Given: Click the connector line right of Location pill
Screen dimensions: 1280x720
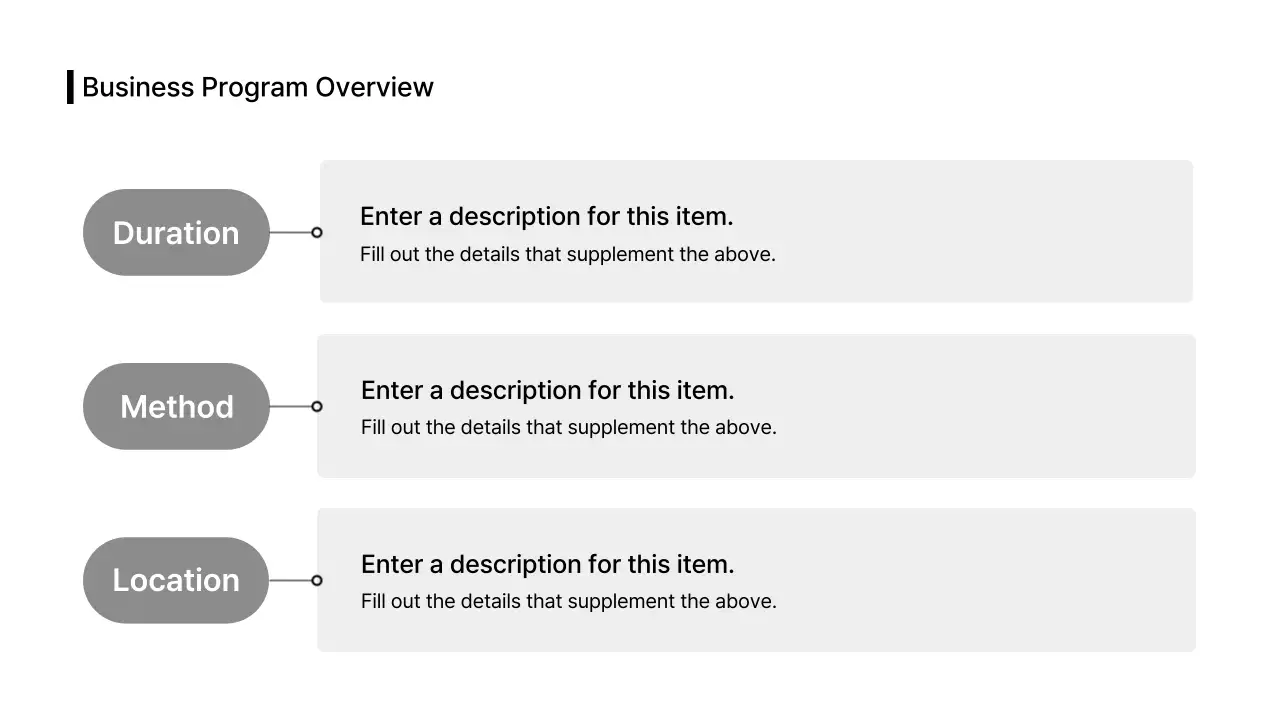Looking at the screenshot, I should pos(290,580).
